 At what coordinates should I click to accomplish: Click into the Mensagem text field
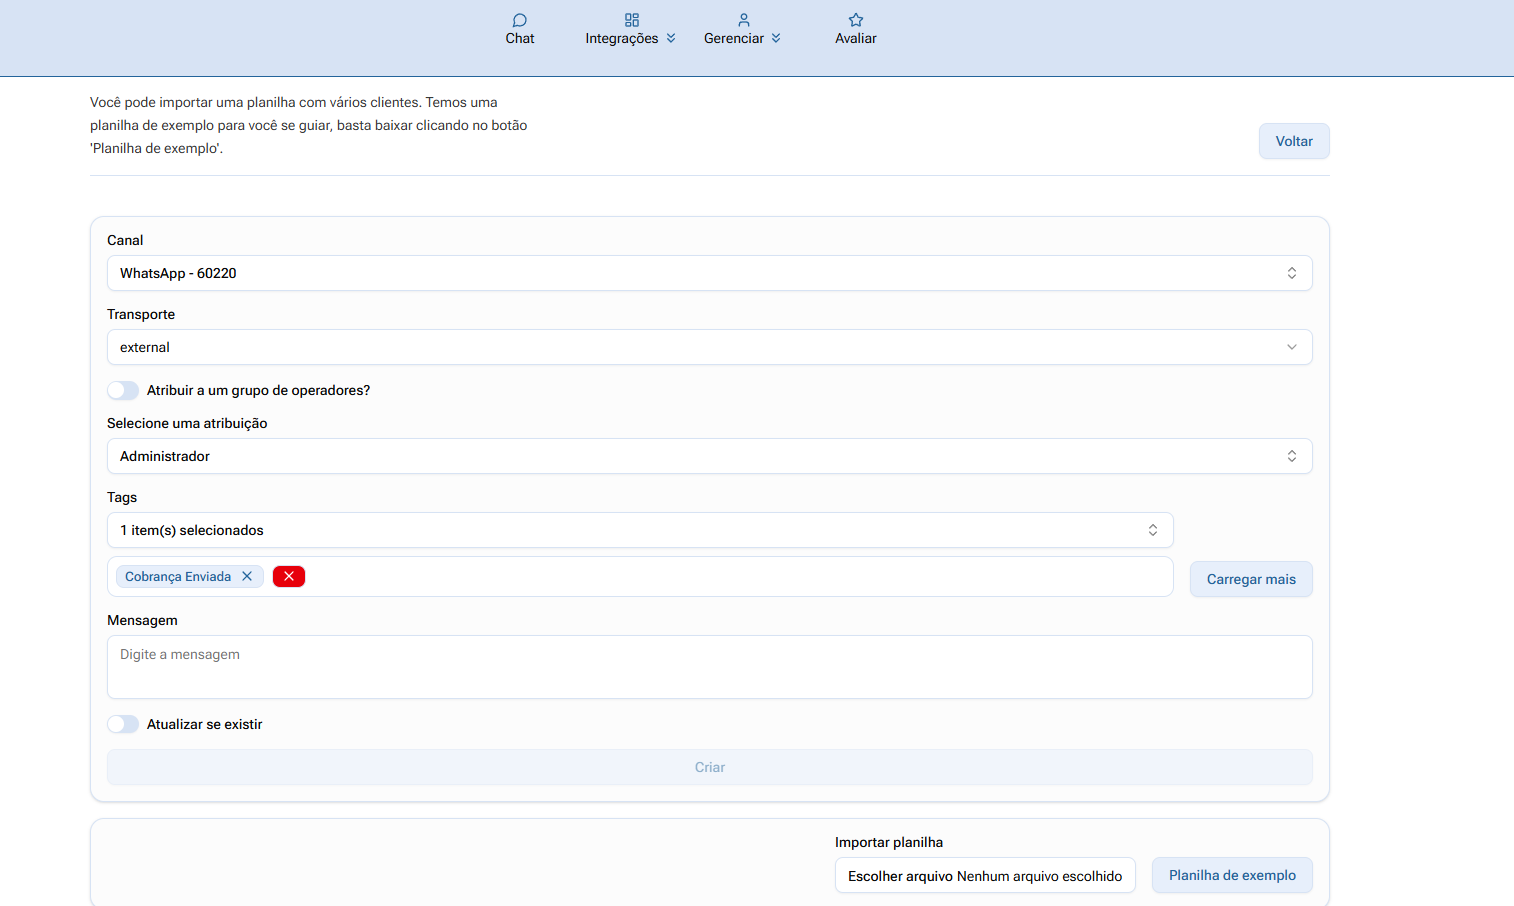(709, 667)
